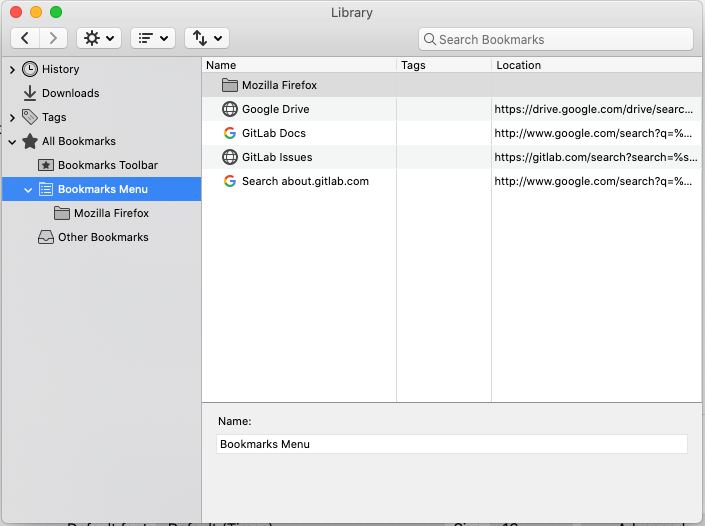The height and width of the screenshot is (526, 705).
Task: Select Downloads in the sidebar
Action: click(71, 93)
